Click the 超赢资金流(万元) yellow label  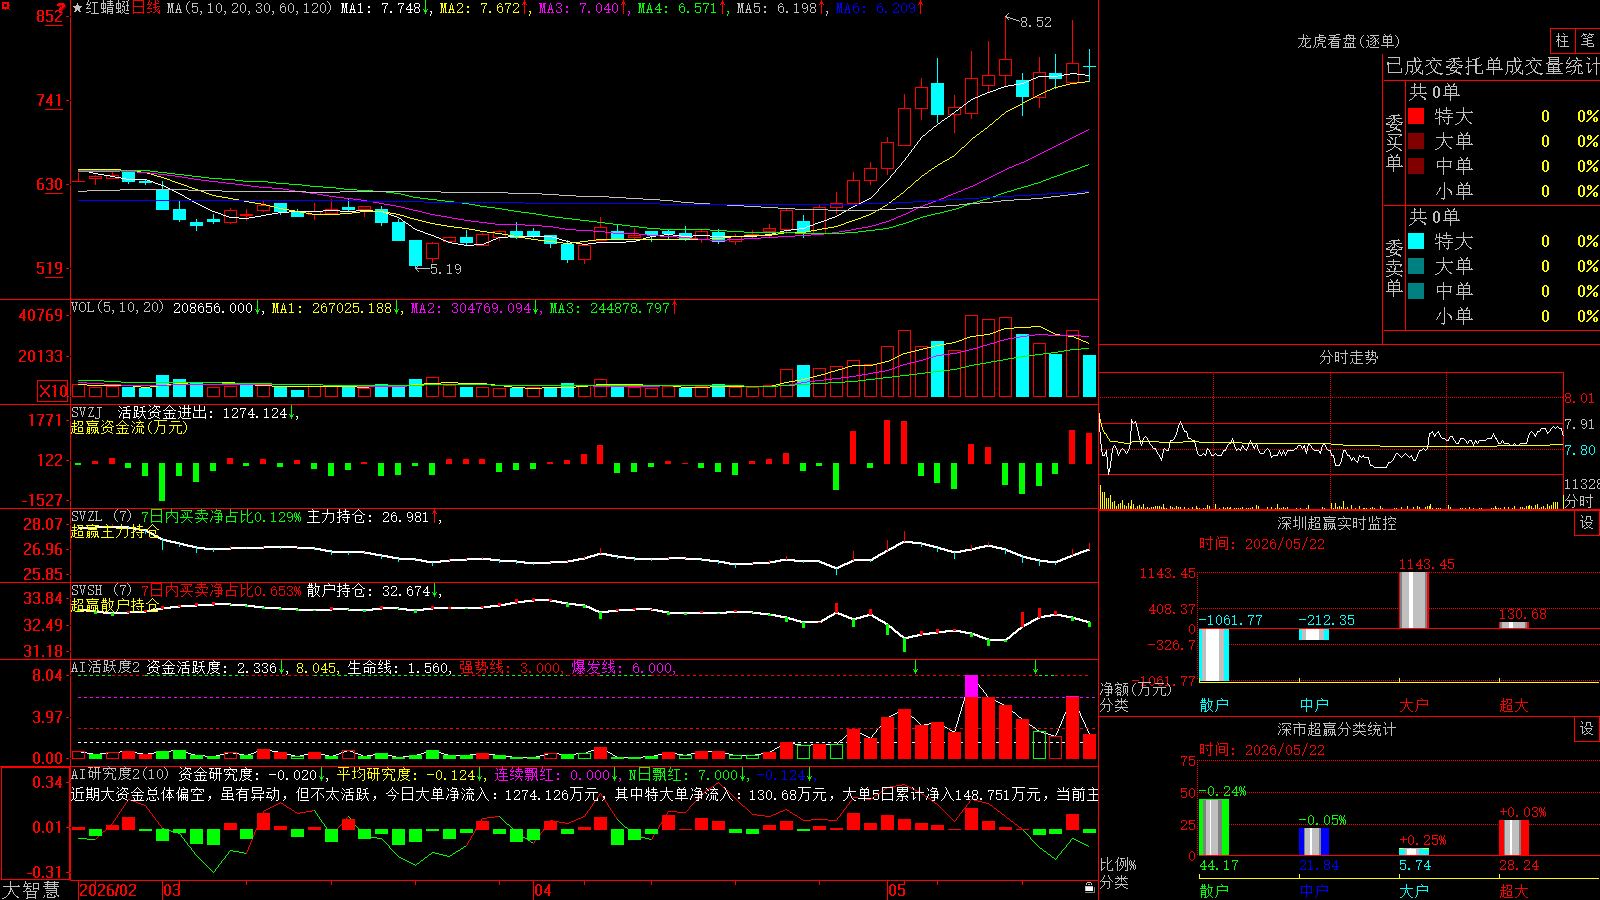129,427
